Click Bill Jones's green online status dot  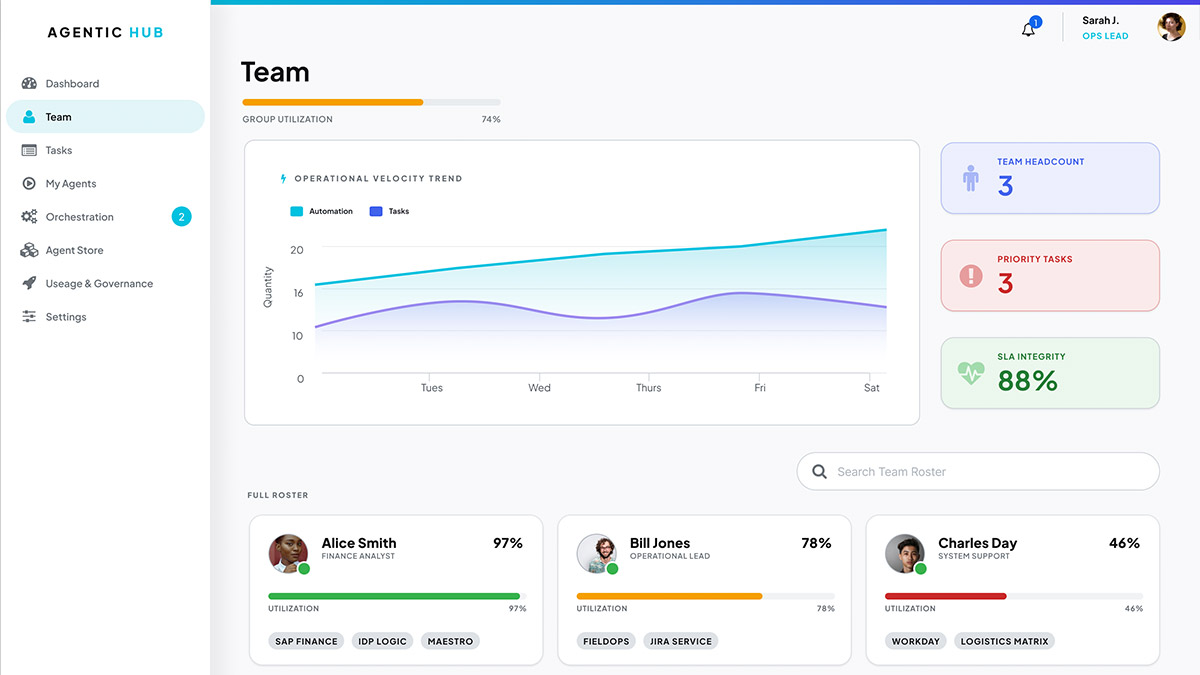point(612,569)
